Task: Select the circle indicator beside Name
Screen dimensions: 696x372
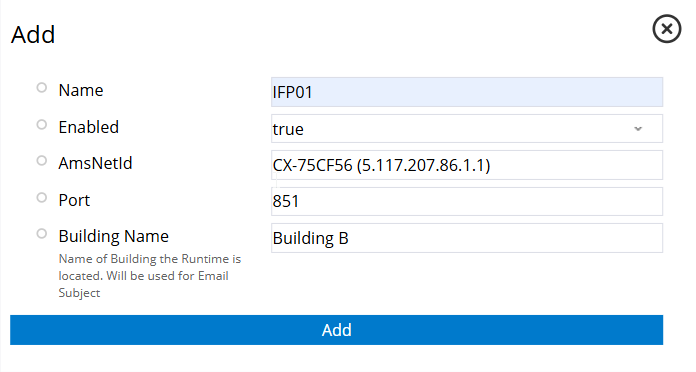Action: point(42,87)
